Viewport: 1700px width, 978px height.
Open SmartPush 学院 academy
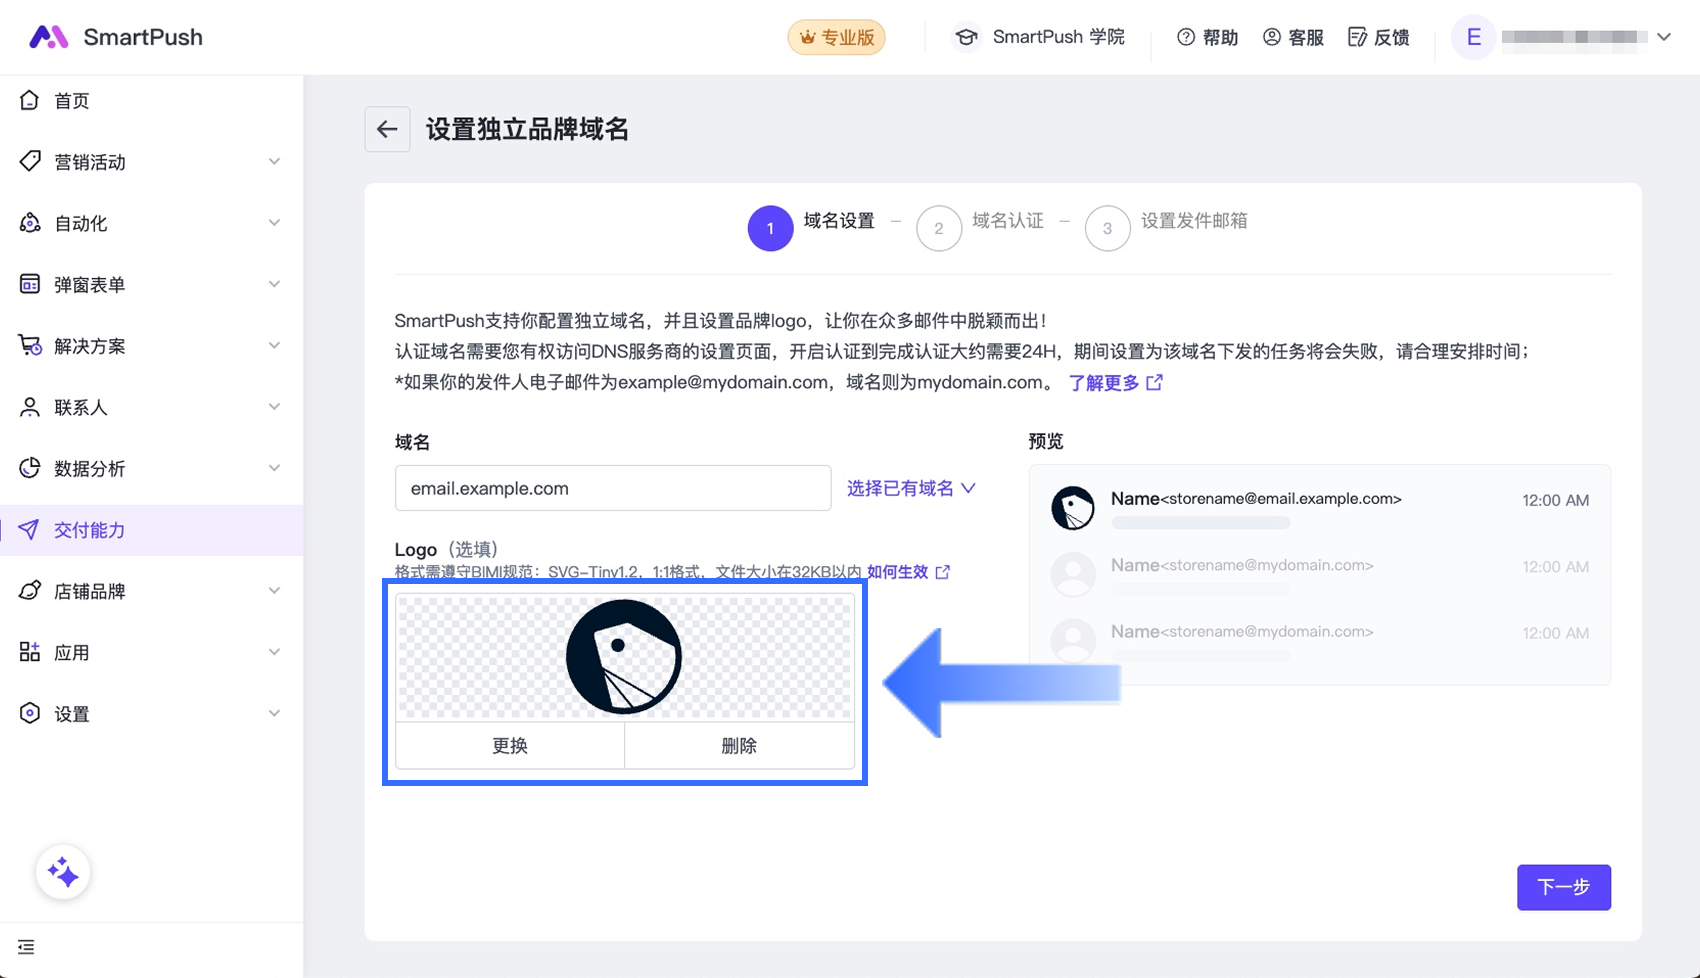[1039, 37]
